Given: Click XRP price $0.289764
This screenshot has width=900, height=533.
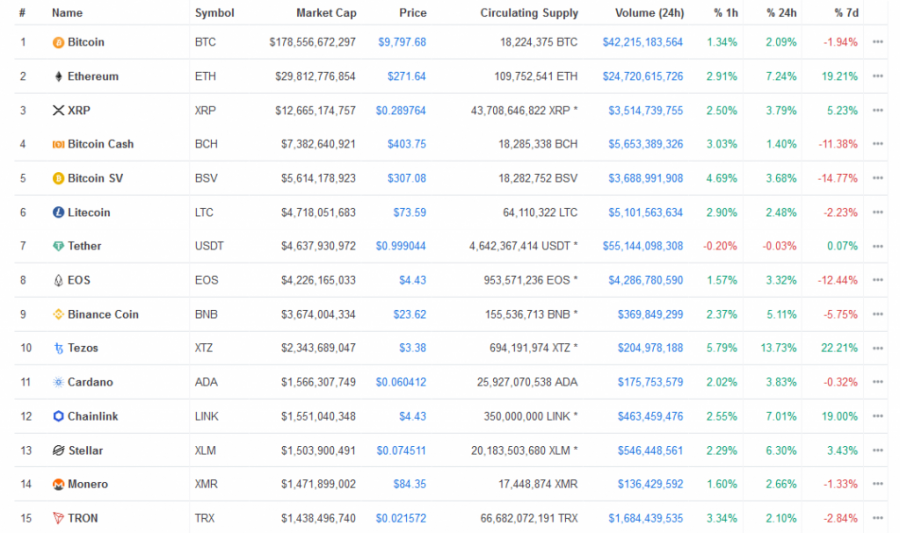Looking at the screenshot, I should (401, 110).
